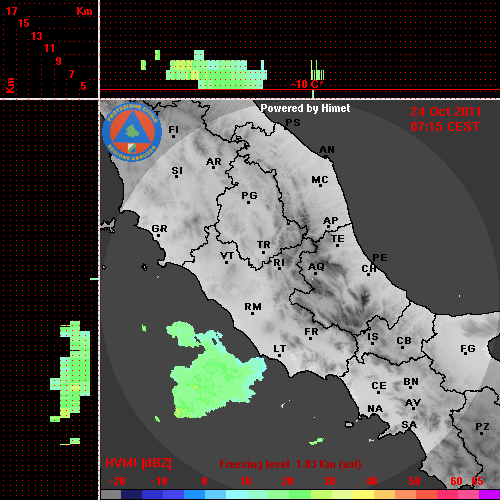The height and width of the screenshot is (500, 500).
Task: Click the time text '07:15 CEST'
Action: click(445, 127)
